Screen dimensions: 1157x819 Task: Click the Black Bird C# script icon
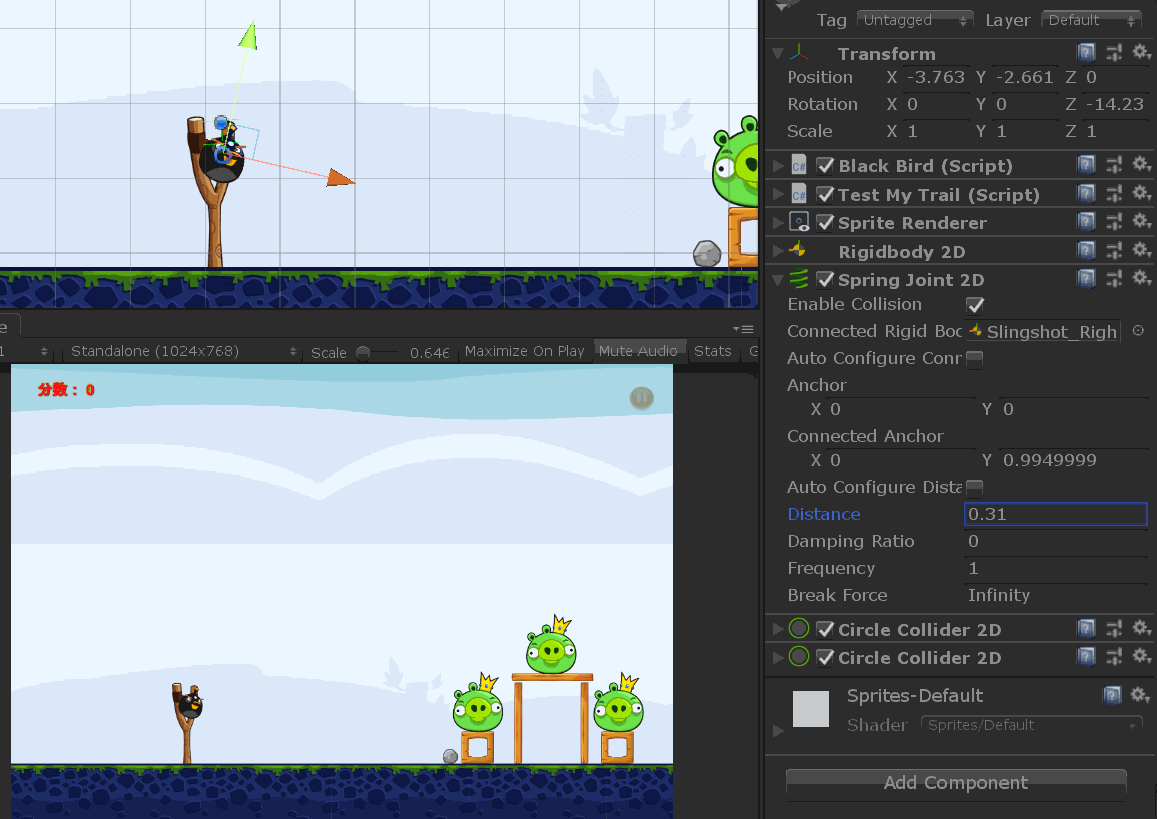[x=798, y=165]
